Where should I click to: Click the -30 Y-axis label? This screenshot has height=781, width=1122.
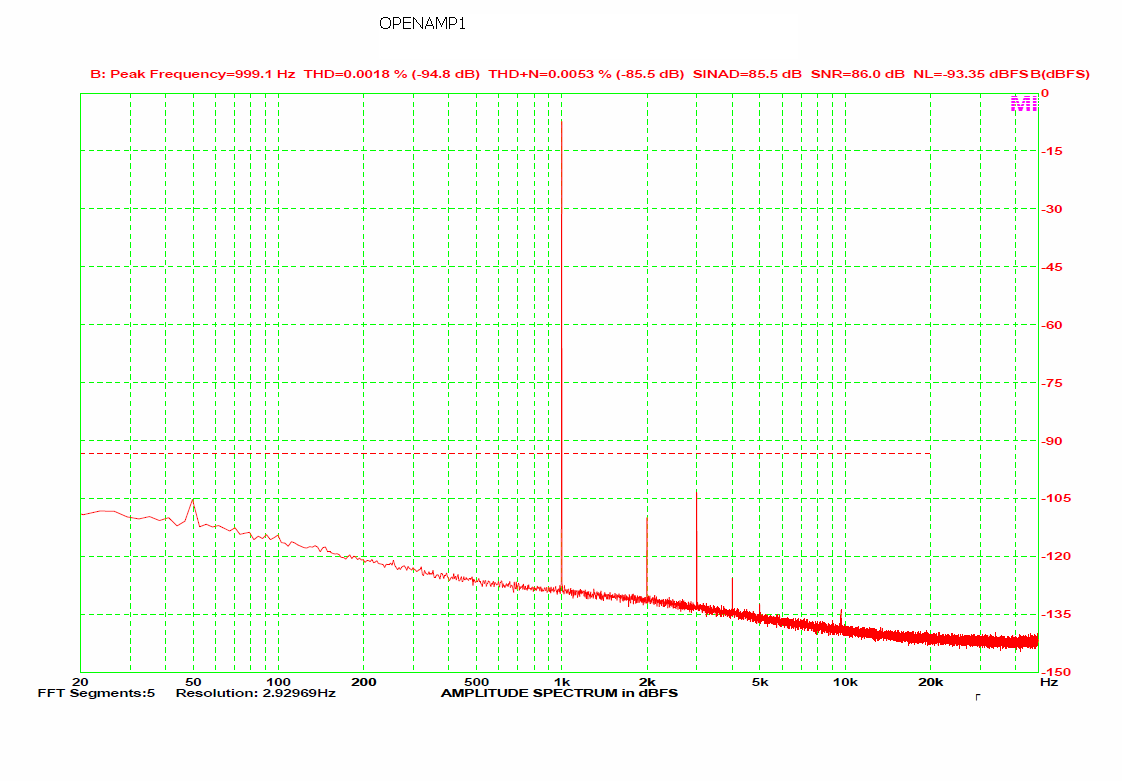tap(1051, 209)
